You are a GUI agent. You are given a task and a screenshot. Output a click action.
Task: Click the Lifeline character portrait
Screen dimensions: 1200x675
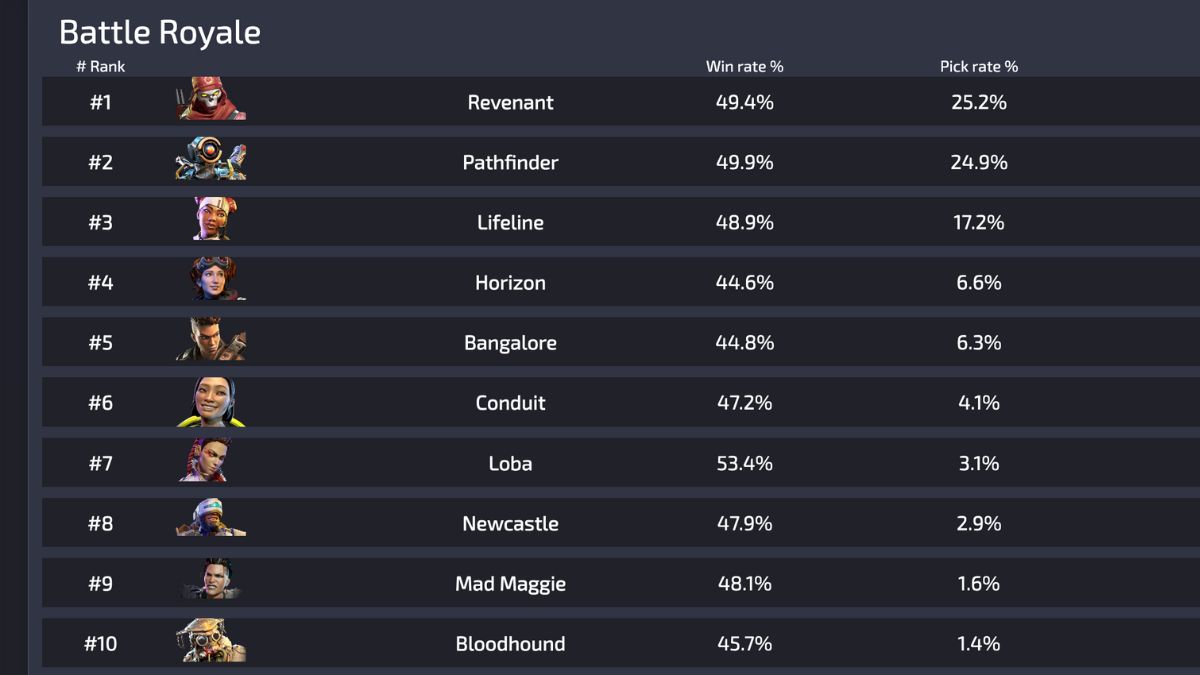tap(210, 221)
